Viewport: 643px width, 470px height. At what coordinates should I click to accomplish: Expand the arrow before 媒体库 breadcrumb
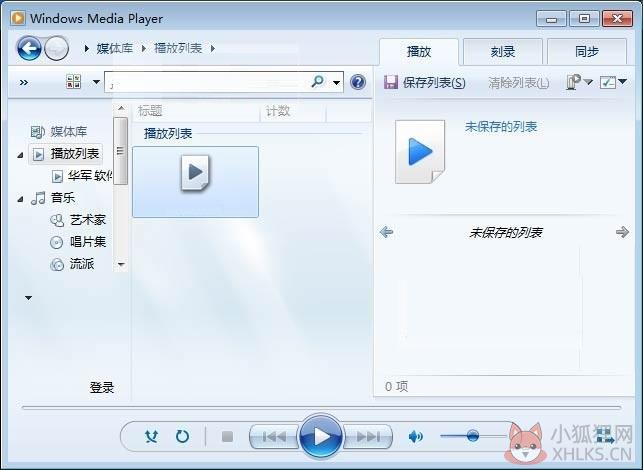87,48
